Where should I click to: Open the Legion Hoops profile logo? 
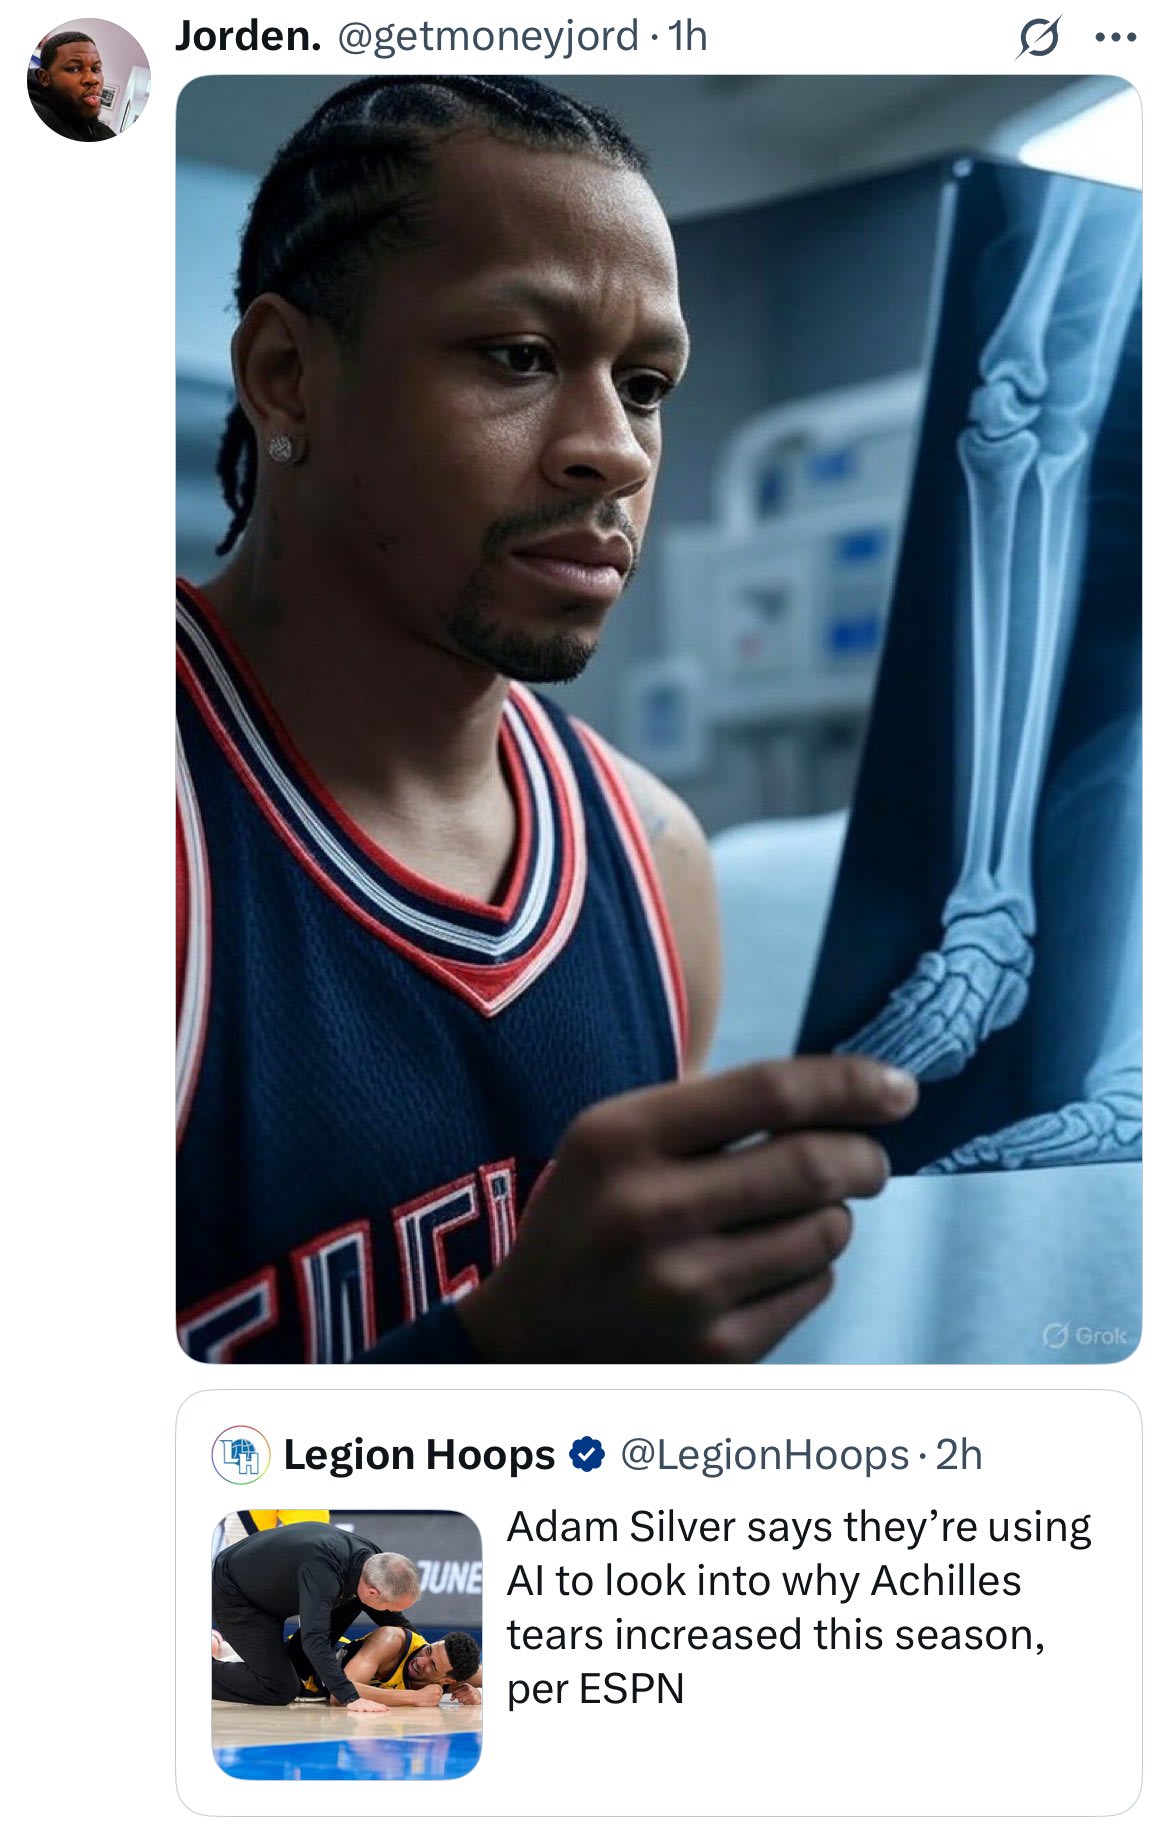pos(241,1455)
